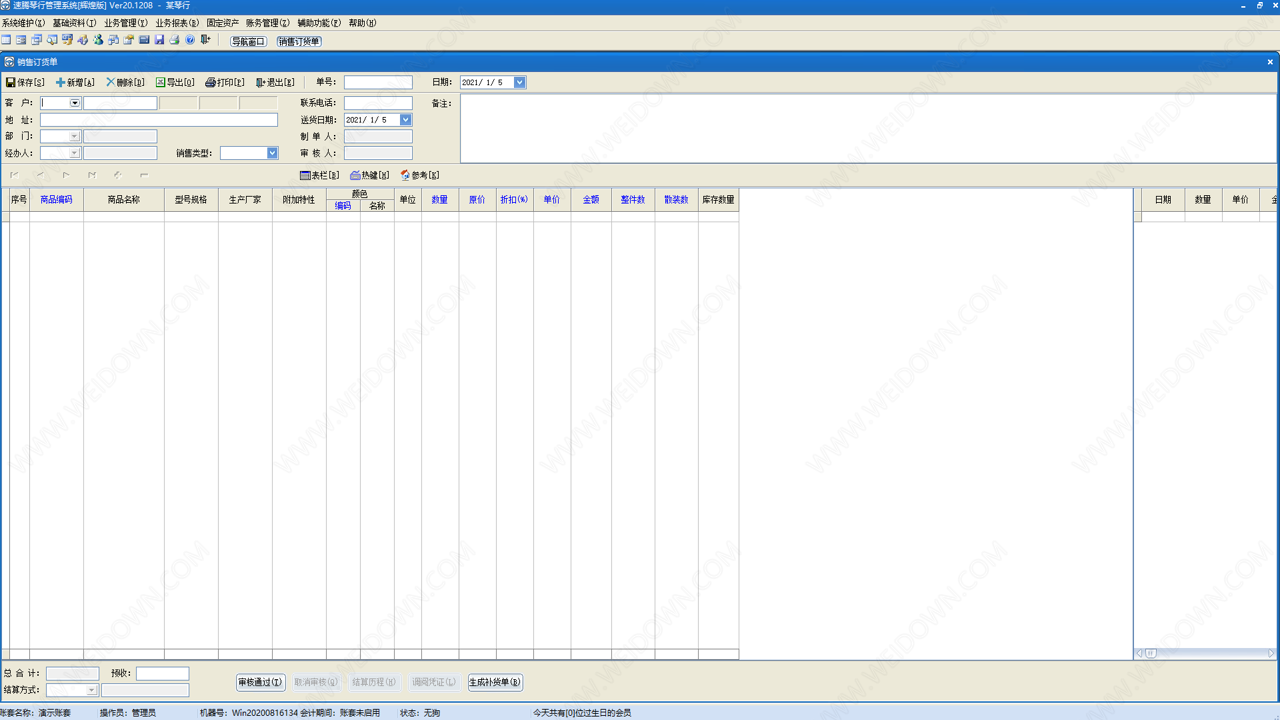Click status bar text 账套名称: 演示账套
This screenshot has width=1280, height=720.
35,713
